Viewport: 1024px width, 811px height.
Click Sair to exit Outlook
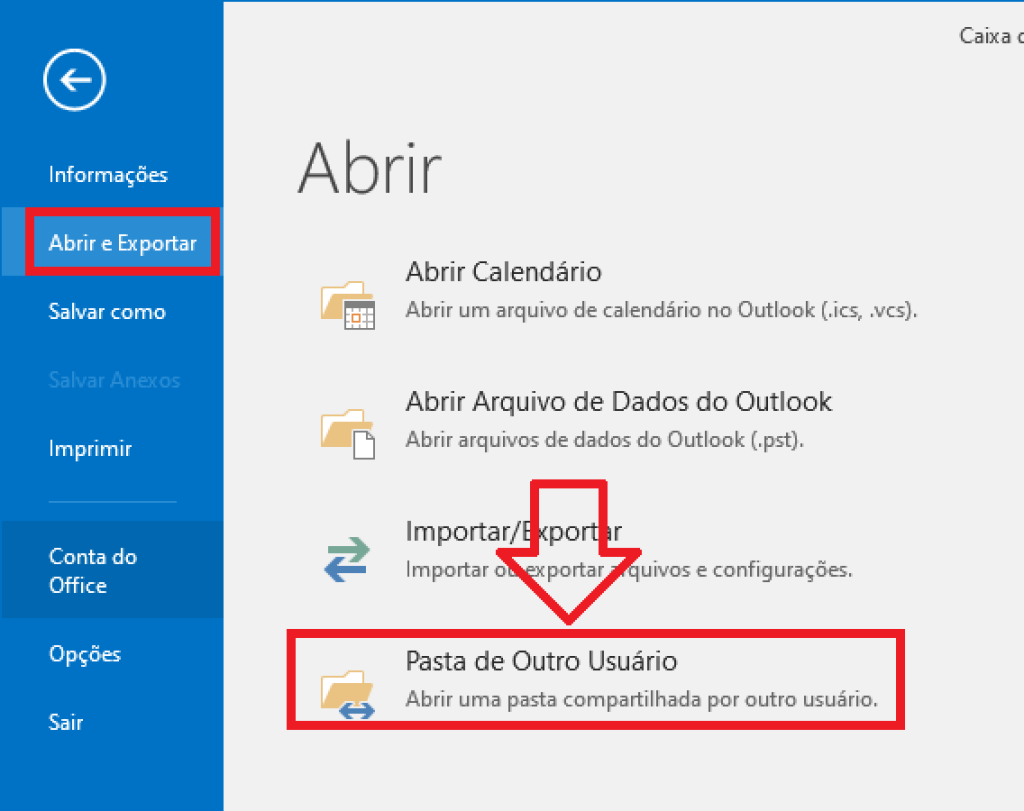click(x=66, y=722)
